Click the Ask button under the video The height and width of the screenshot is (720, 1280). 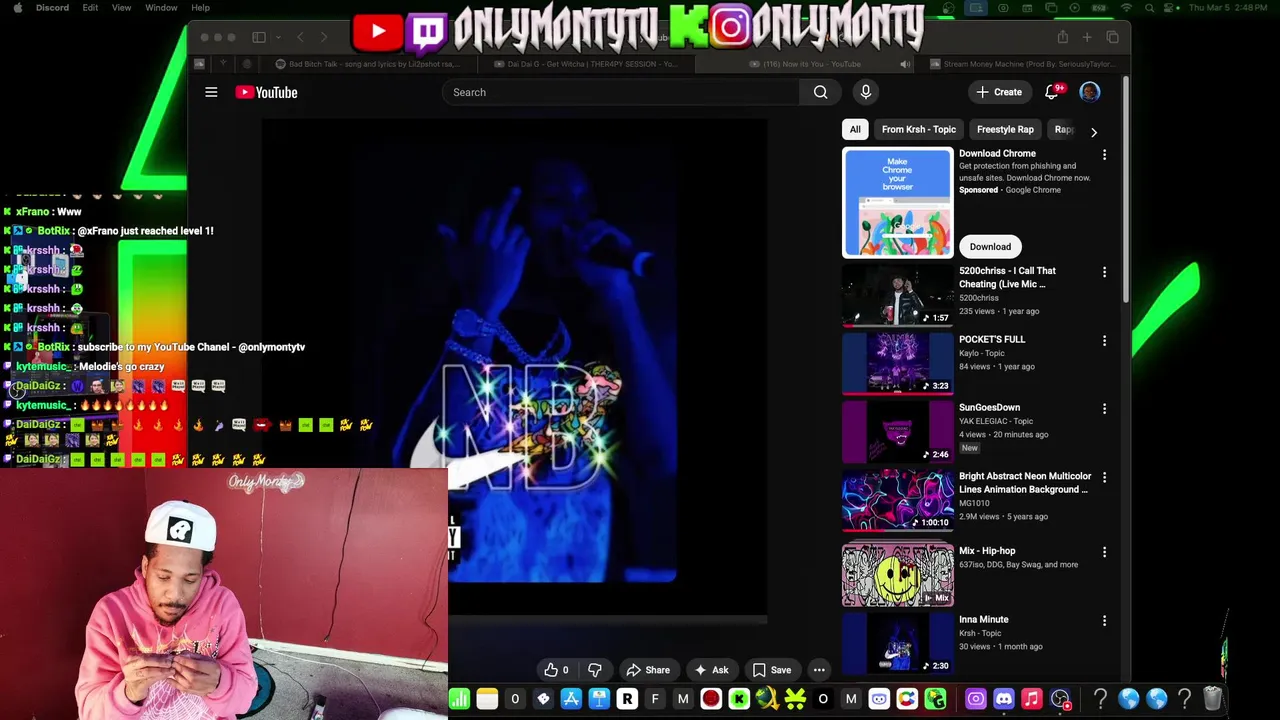coord(711,670)
